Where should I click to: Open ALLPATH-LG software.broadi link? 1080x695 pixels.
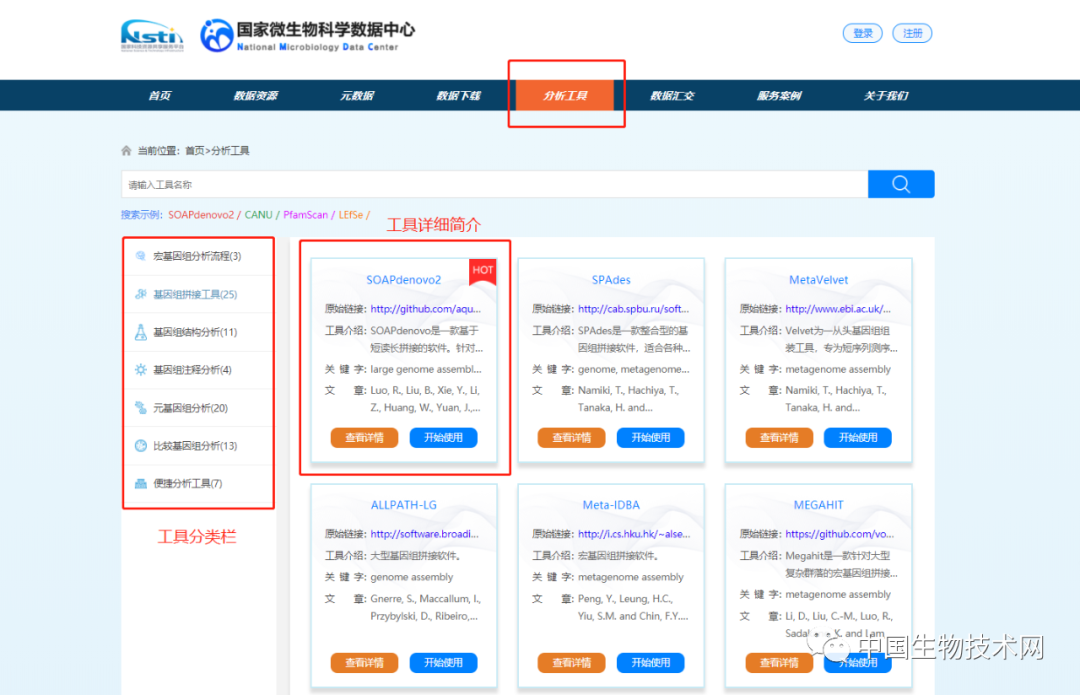pos(424,534)
